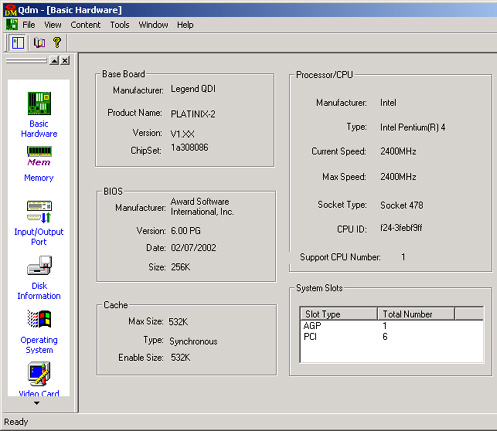This screenshot has height=431, width=497.
Task: Click the Total Number column header
Action: click(416, 314)
